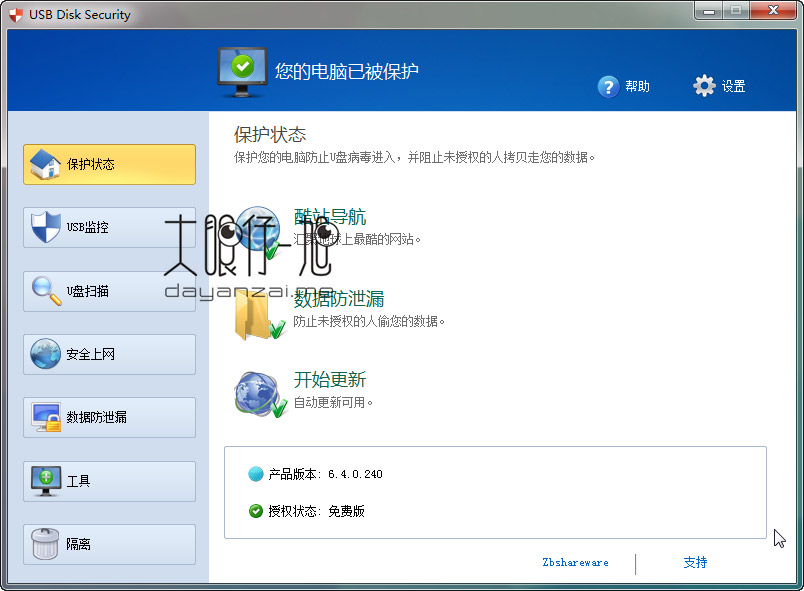Click the USB Disk Security title bar shield icon
This screenshot has width=804, height=591.
coord(16,15)
